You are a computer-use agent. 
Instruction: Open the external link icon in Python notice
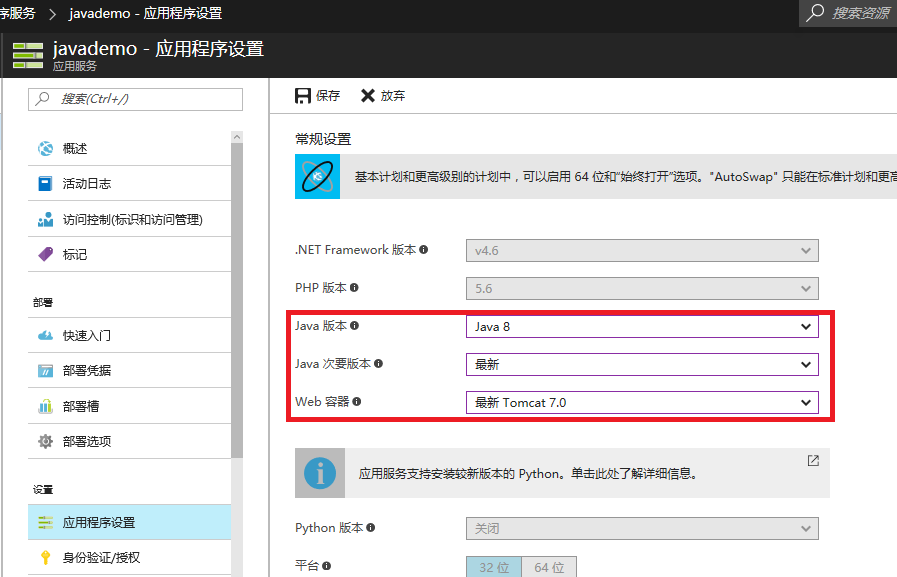click(x=813, y=460)
